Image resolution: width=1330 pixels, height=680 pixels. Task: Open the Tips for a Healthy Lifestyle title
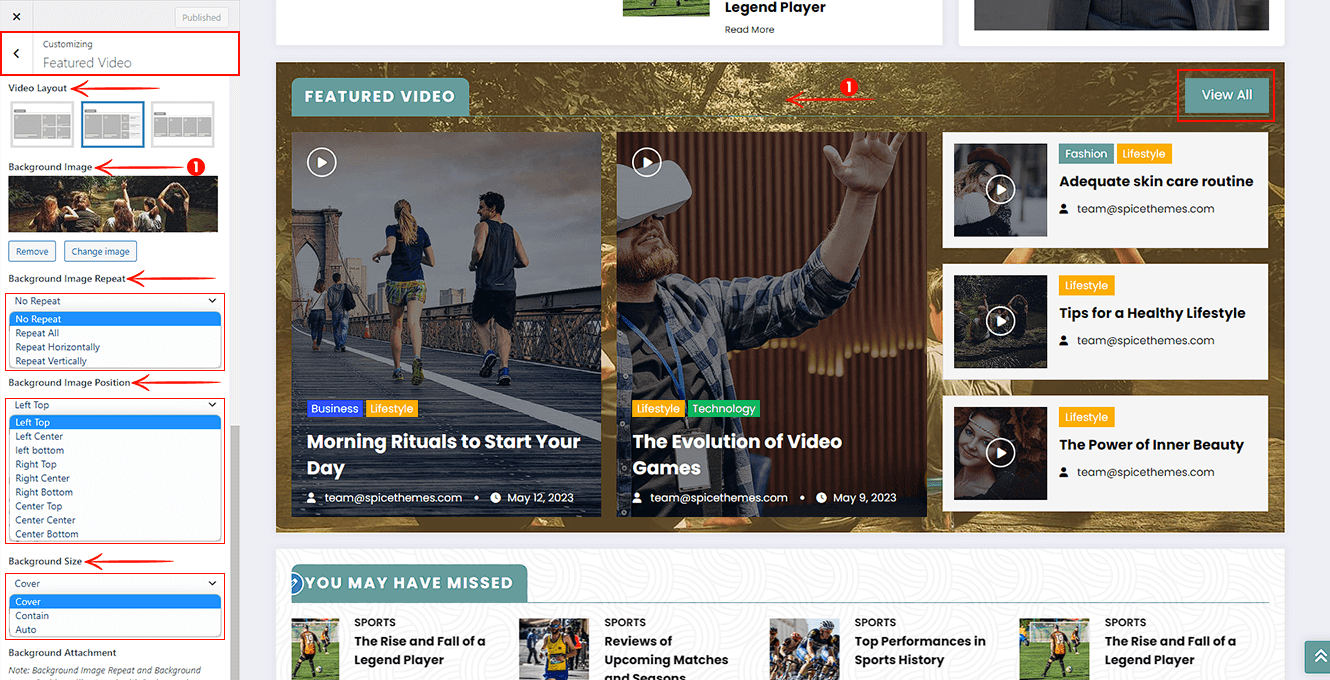(x=1152, y=313)
